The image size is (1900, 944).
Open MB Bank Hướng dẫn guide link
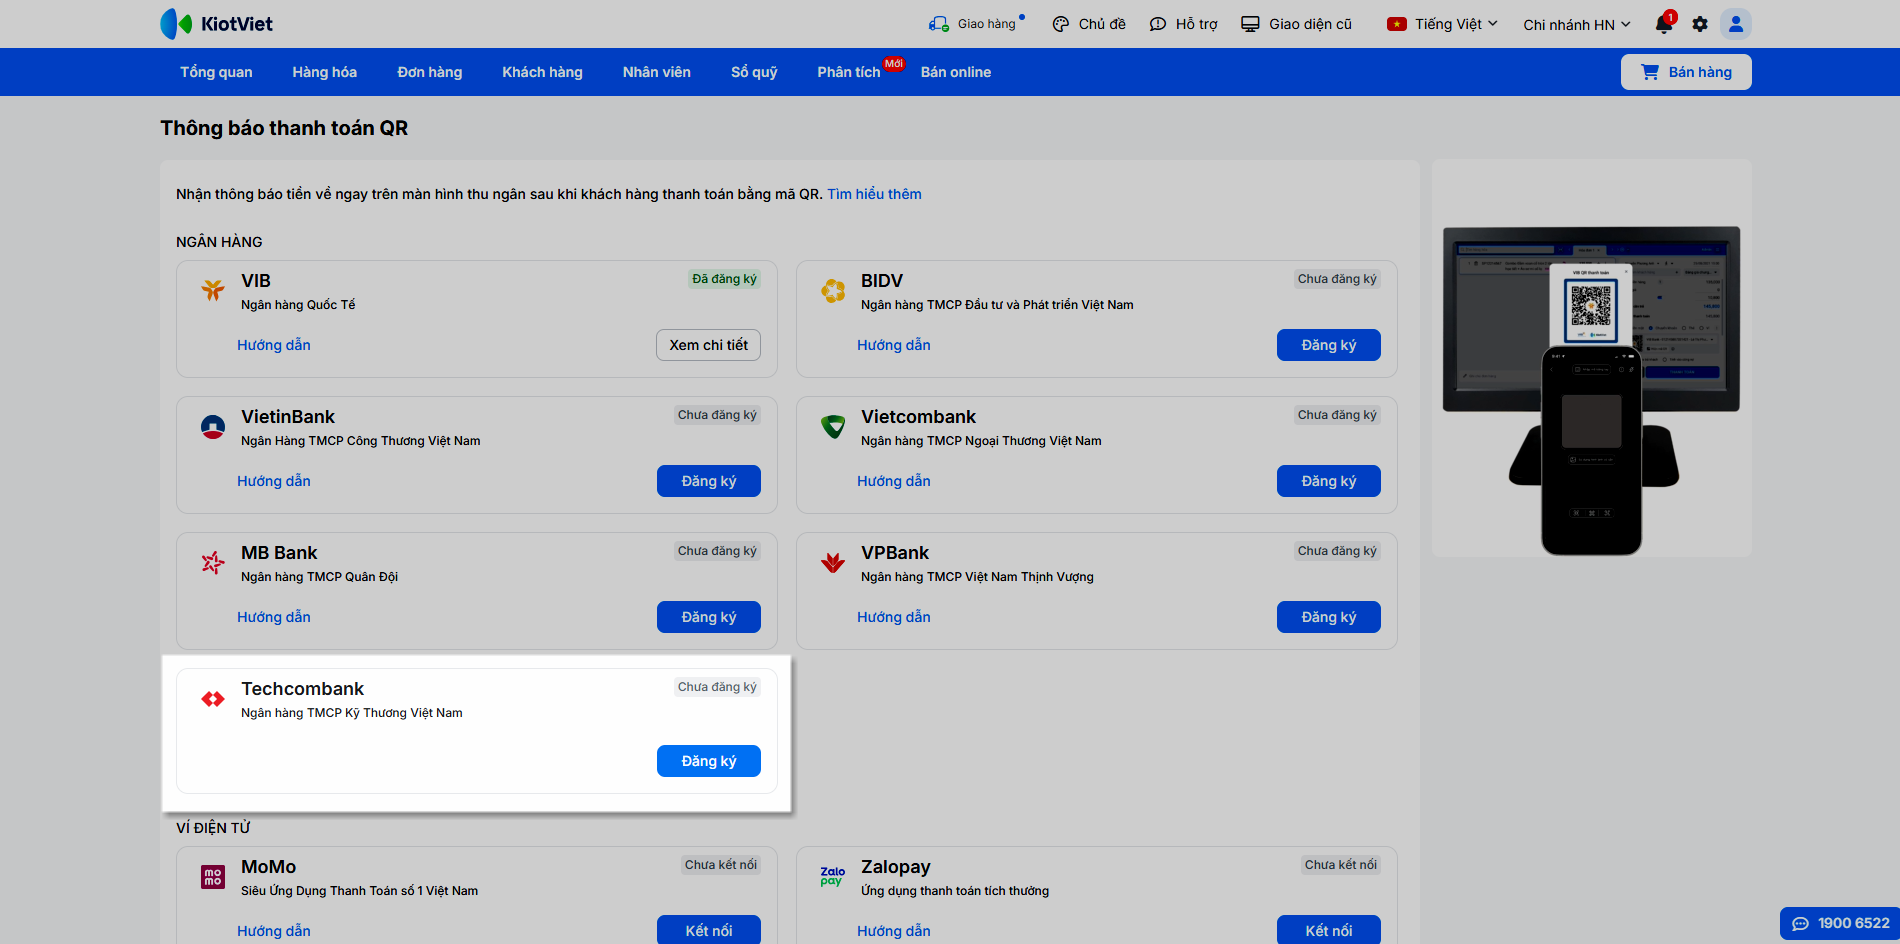pyautogui.click(x=274, y=617)
